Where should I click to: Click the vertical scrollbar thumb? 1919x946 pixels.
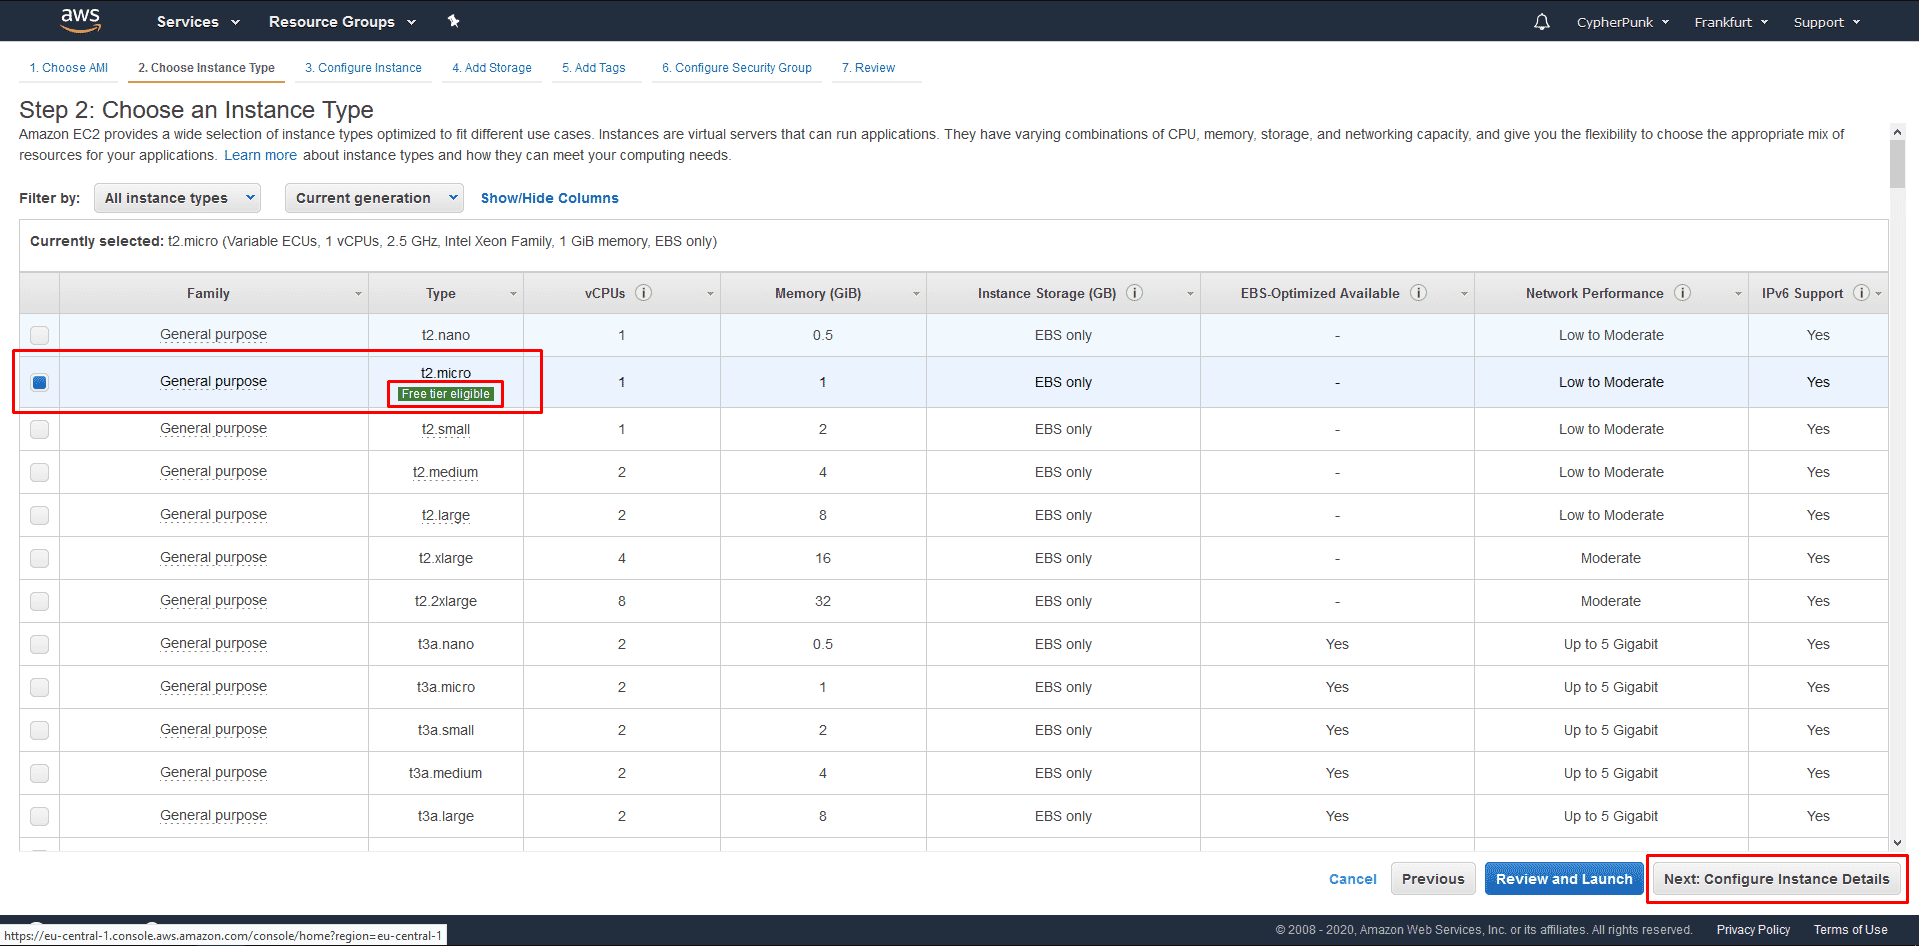point(1897,163)
